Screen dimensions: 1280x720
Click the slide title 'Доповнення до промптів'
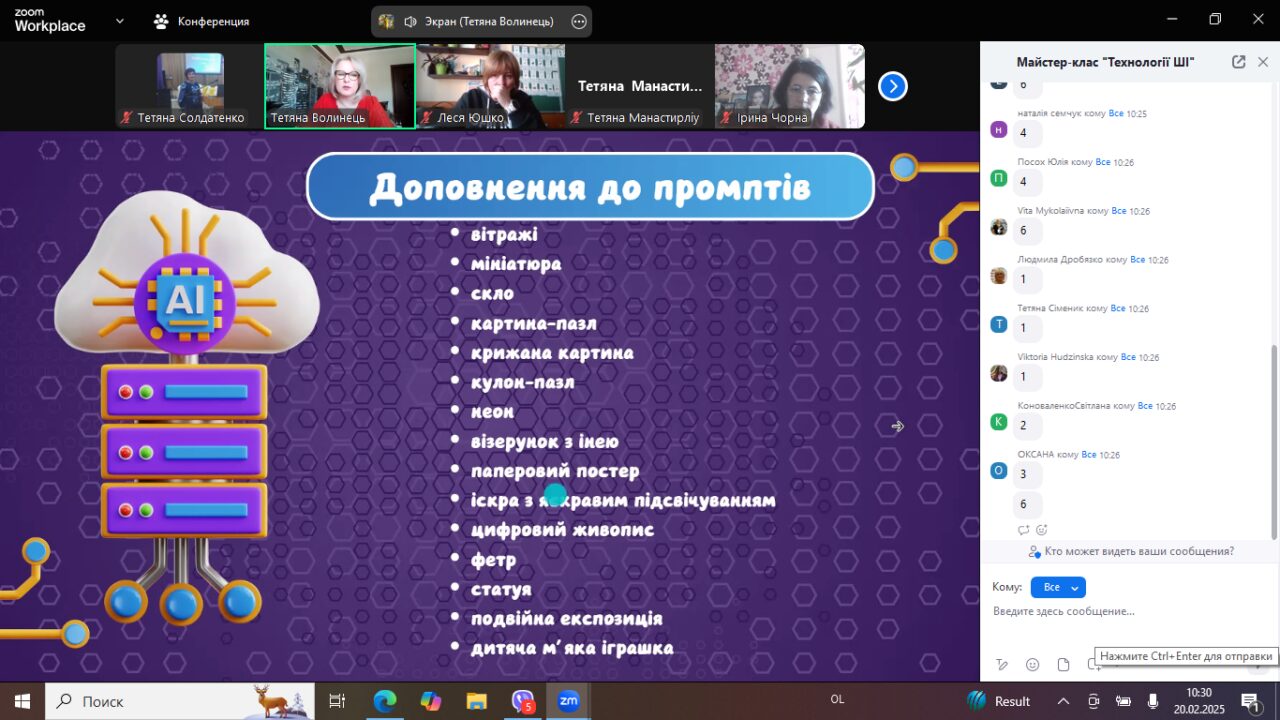(590, 187)
